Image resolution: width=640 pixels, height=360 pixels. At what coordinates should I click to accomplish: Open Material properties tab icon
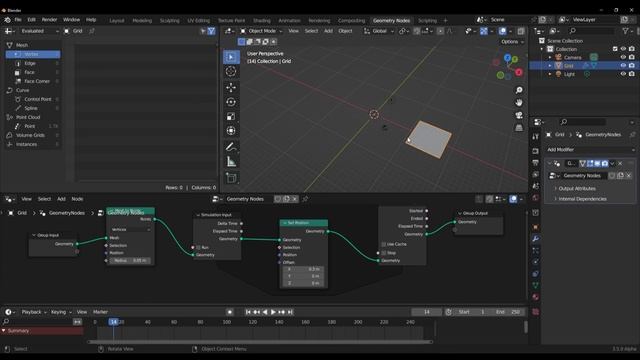[x=536, y=297]
